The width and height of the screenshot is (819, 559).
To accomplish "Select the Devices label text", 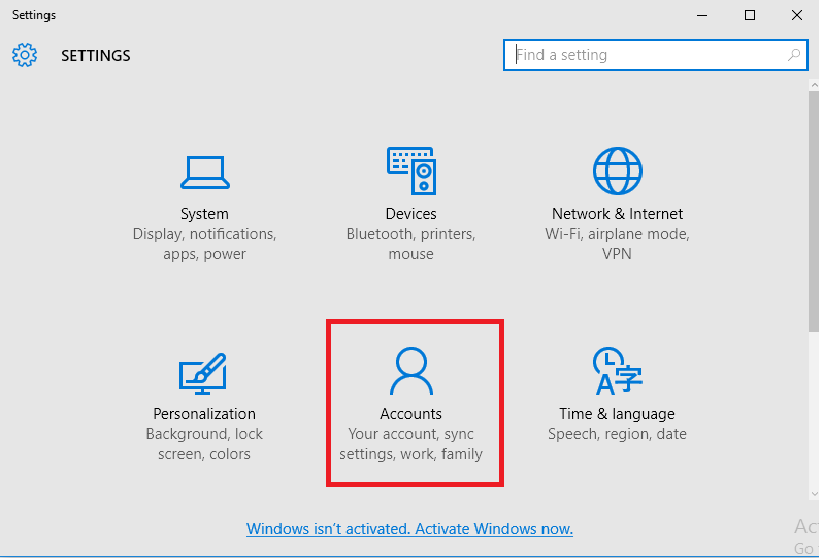I will coord(411,214).
